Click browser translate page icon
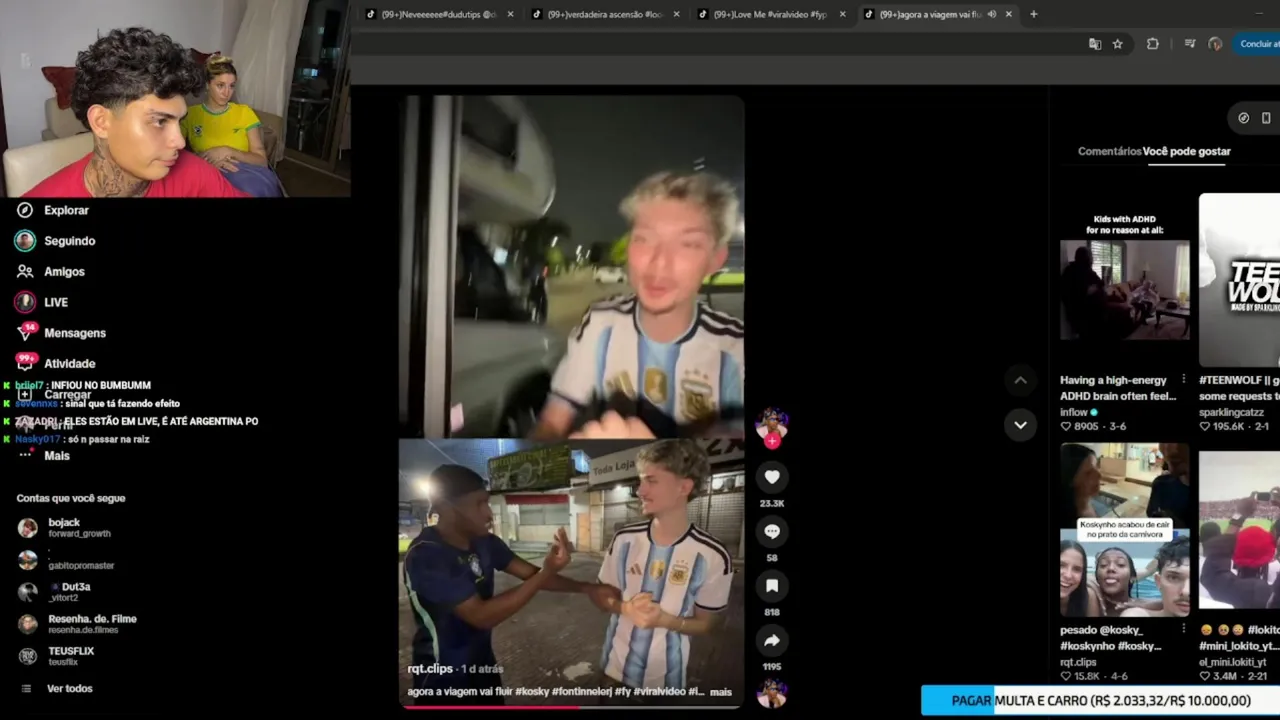 (x=1095, y=44)
